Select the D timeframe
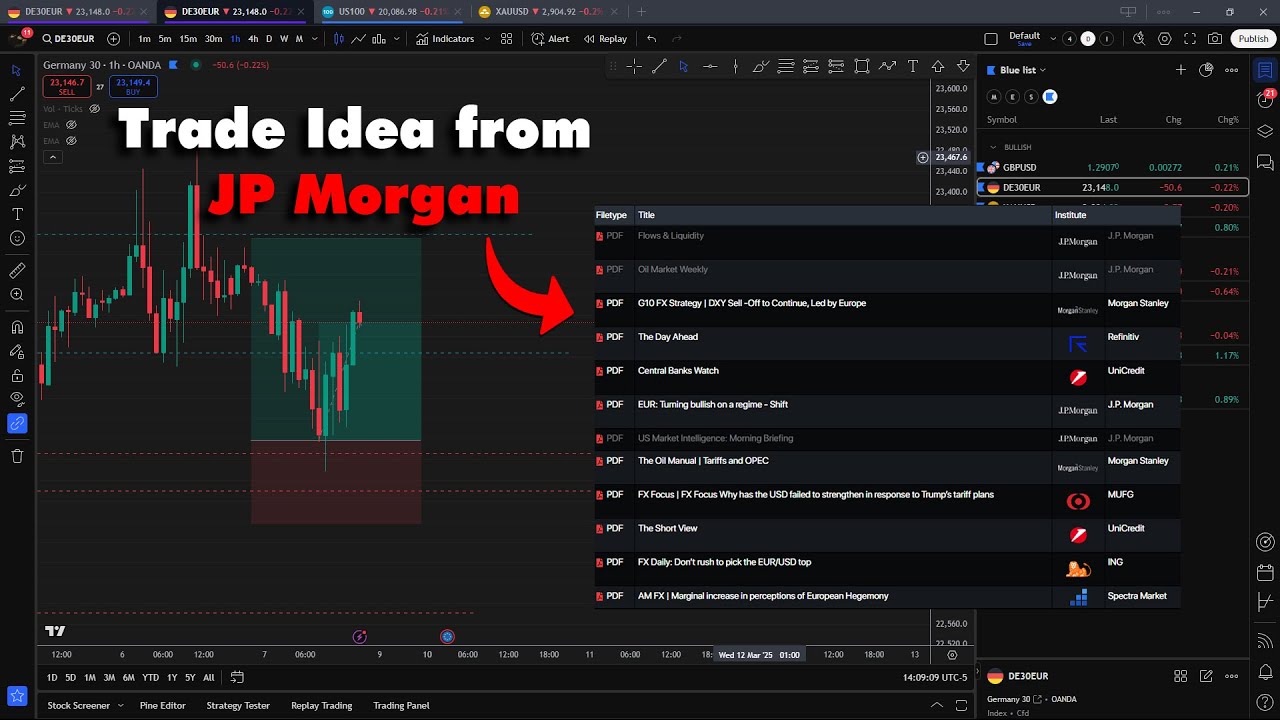Viewport: 1280px width, 720px height. click(x=269, y=39)
